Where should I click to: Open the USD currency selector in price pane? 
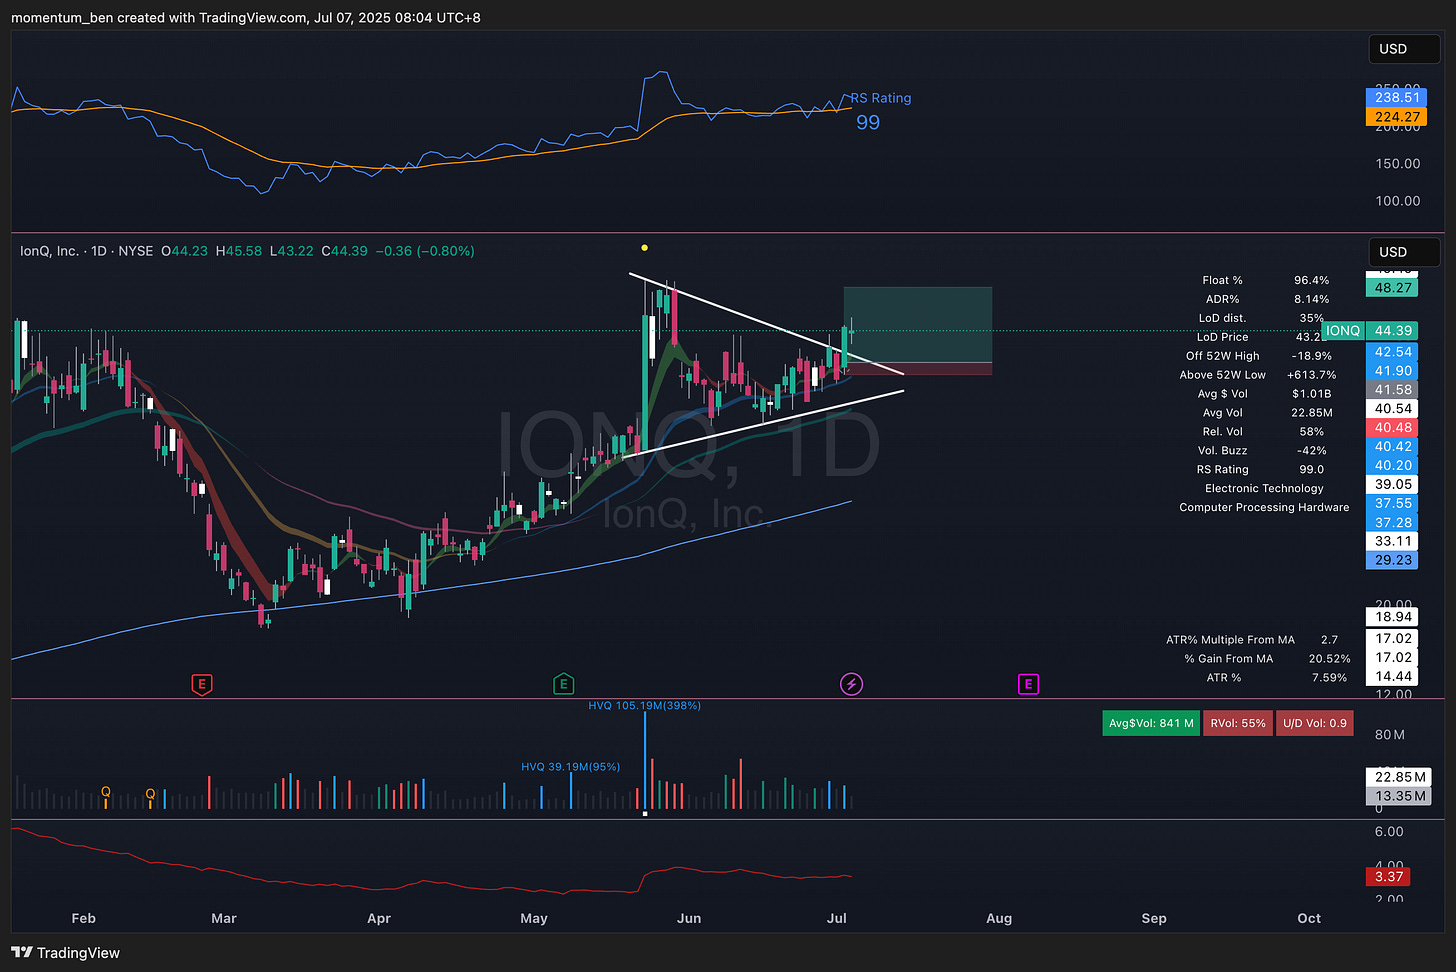1404,252
